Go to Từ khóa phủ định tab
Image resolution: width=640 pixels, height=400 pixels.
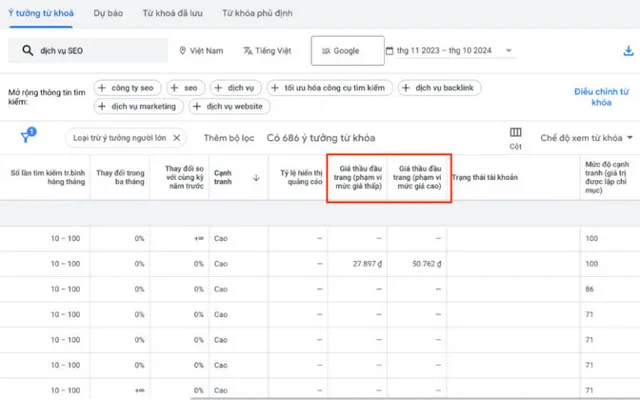click(x=257, y=13)
